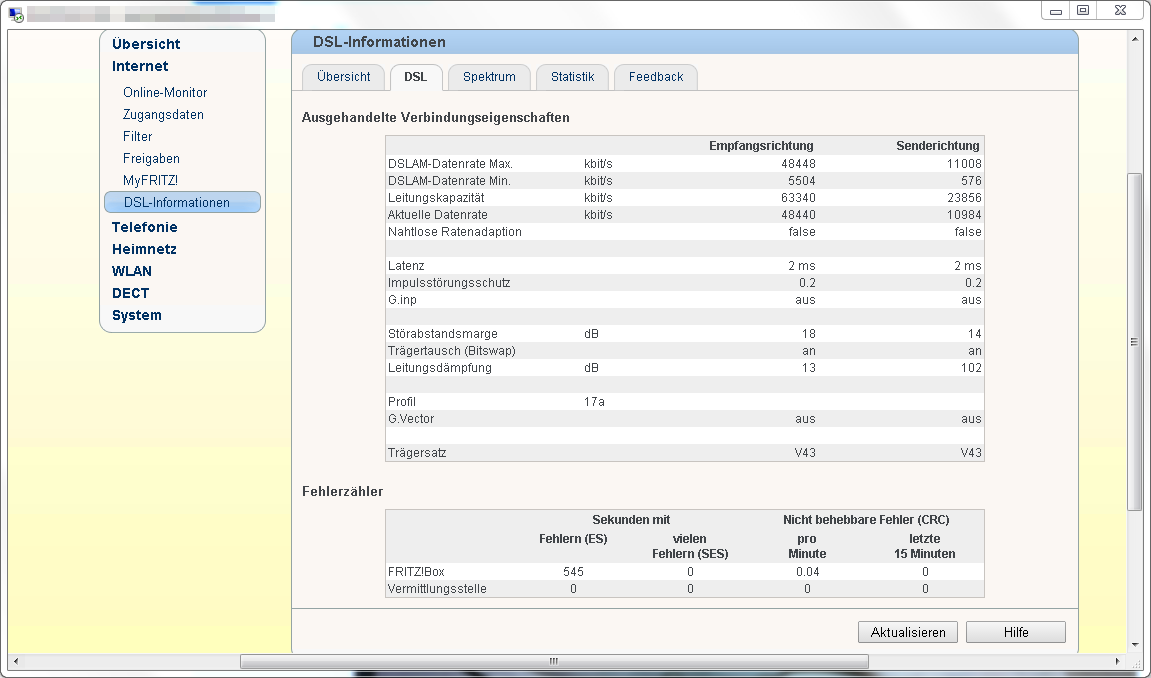Select the Feedback tab

(x=656, y=77)
